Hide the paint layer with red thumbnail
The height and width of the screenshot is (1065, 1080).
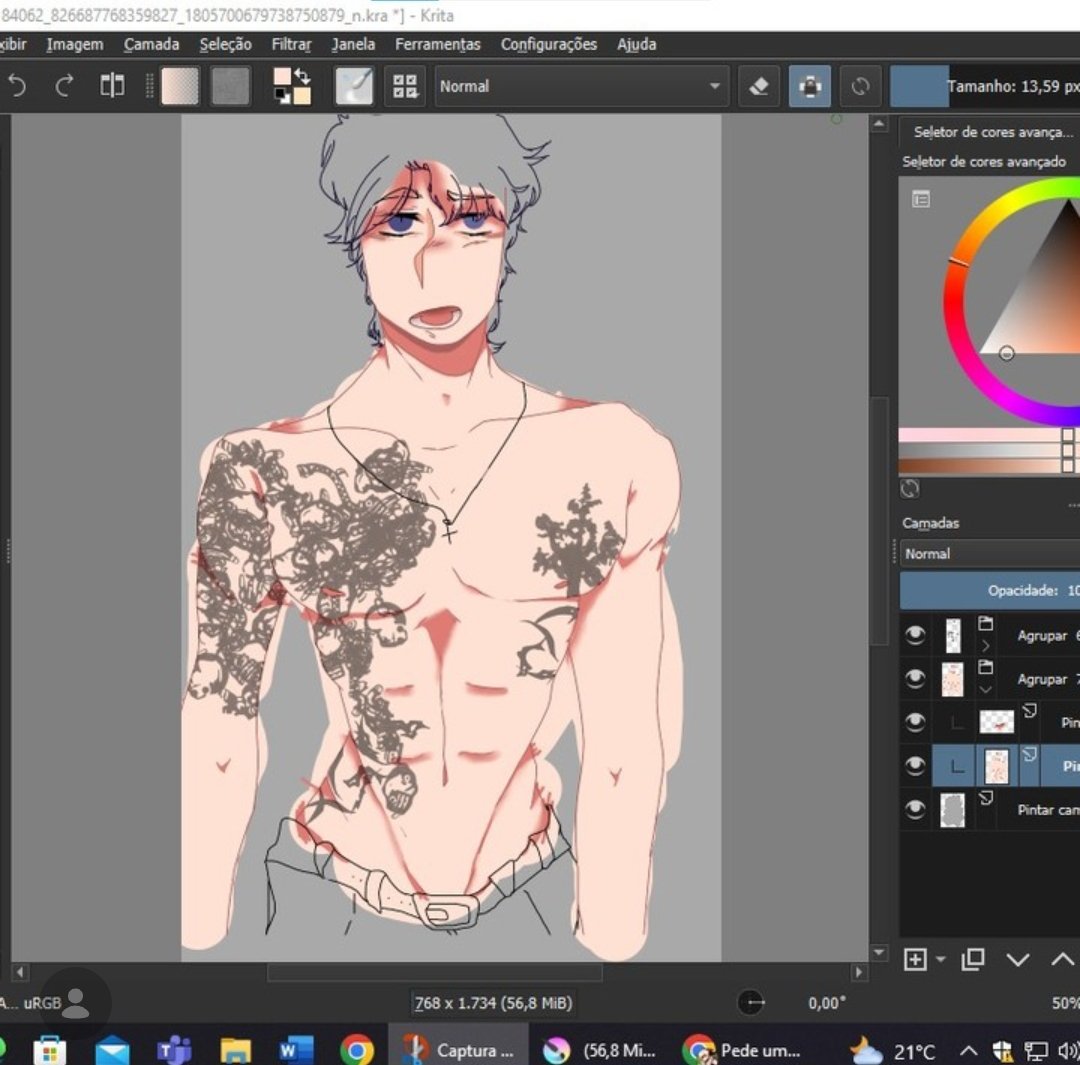point(915,723)
